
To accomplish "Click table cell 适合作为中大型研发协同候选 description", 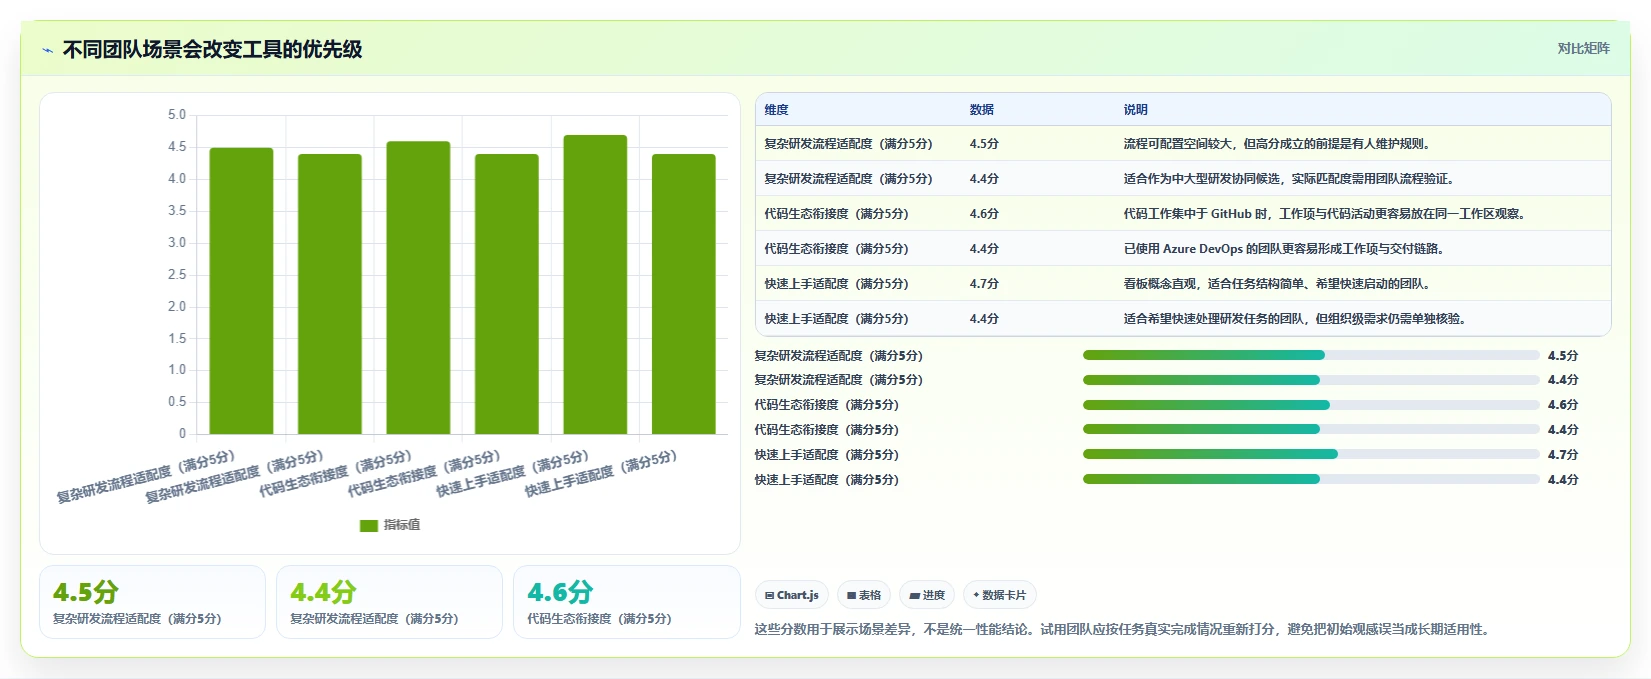I will click(x=1289, y=179).
